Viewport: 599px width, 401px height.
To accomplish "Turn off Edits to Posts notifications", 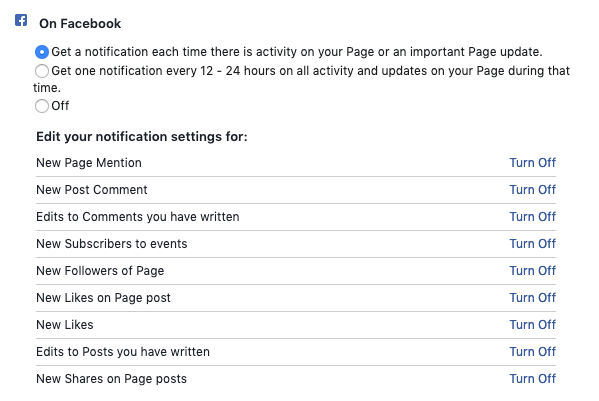I will click(x=533, y=352).
